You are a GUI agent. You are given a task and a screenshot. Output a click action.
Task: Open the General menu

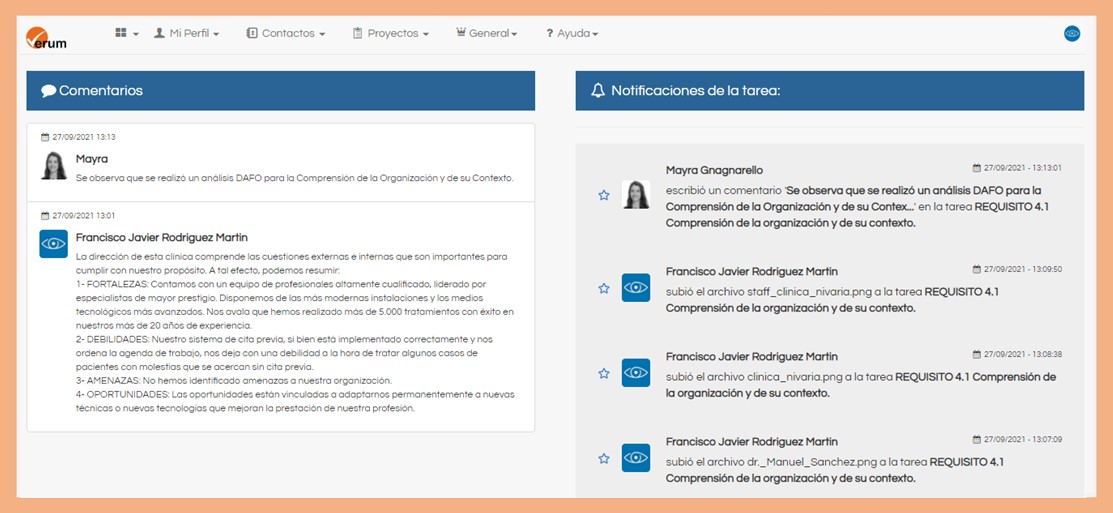click(x=487, y=33)
